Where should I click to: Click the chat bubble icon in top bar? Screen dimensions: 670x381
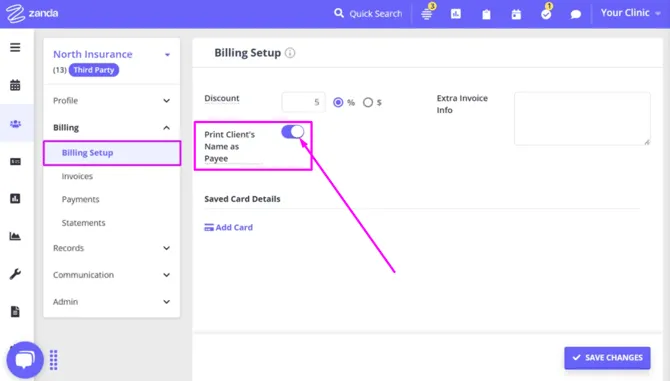point(576,15)
